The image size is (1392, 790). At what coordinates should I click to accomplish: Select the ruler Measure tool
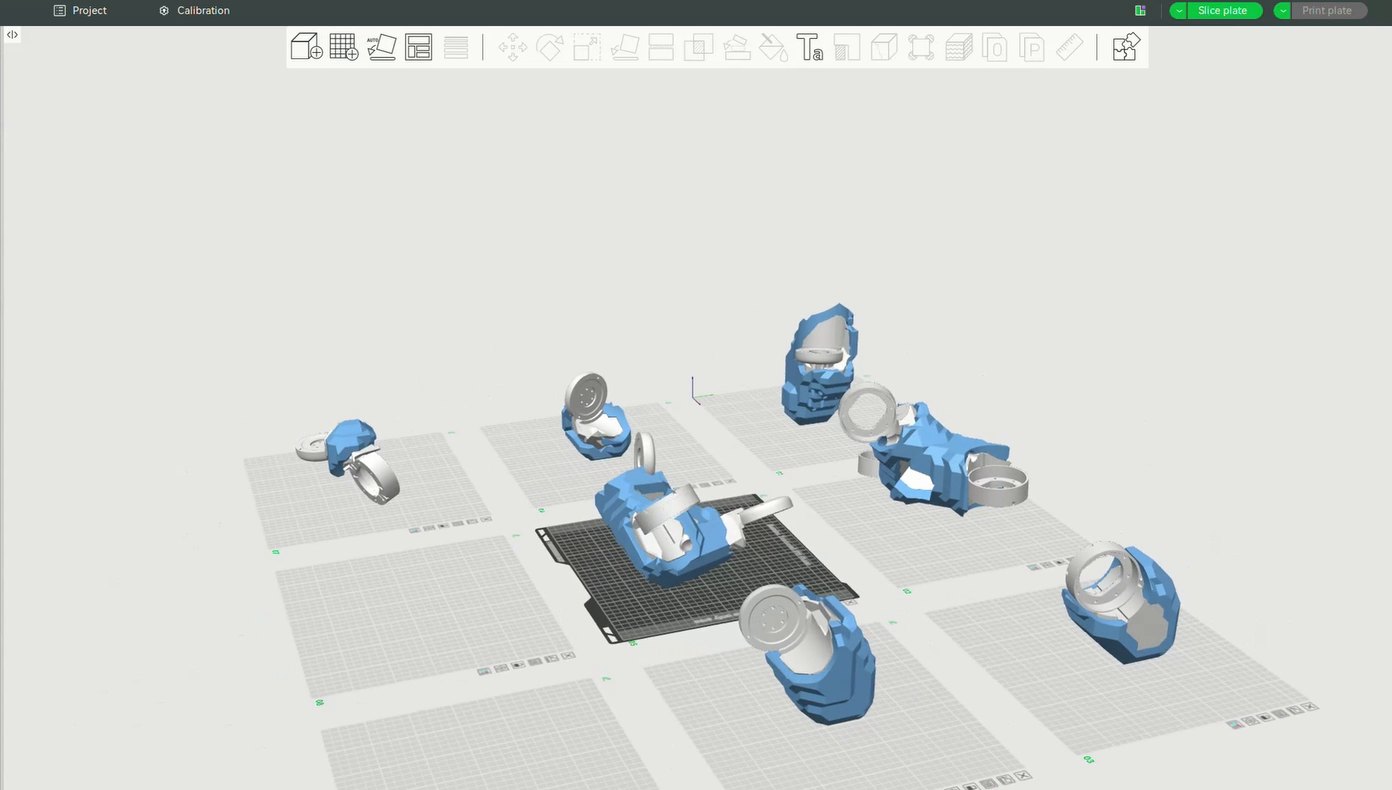pyautogui.click(x=1069, y=47)
